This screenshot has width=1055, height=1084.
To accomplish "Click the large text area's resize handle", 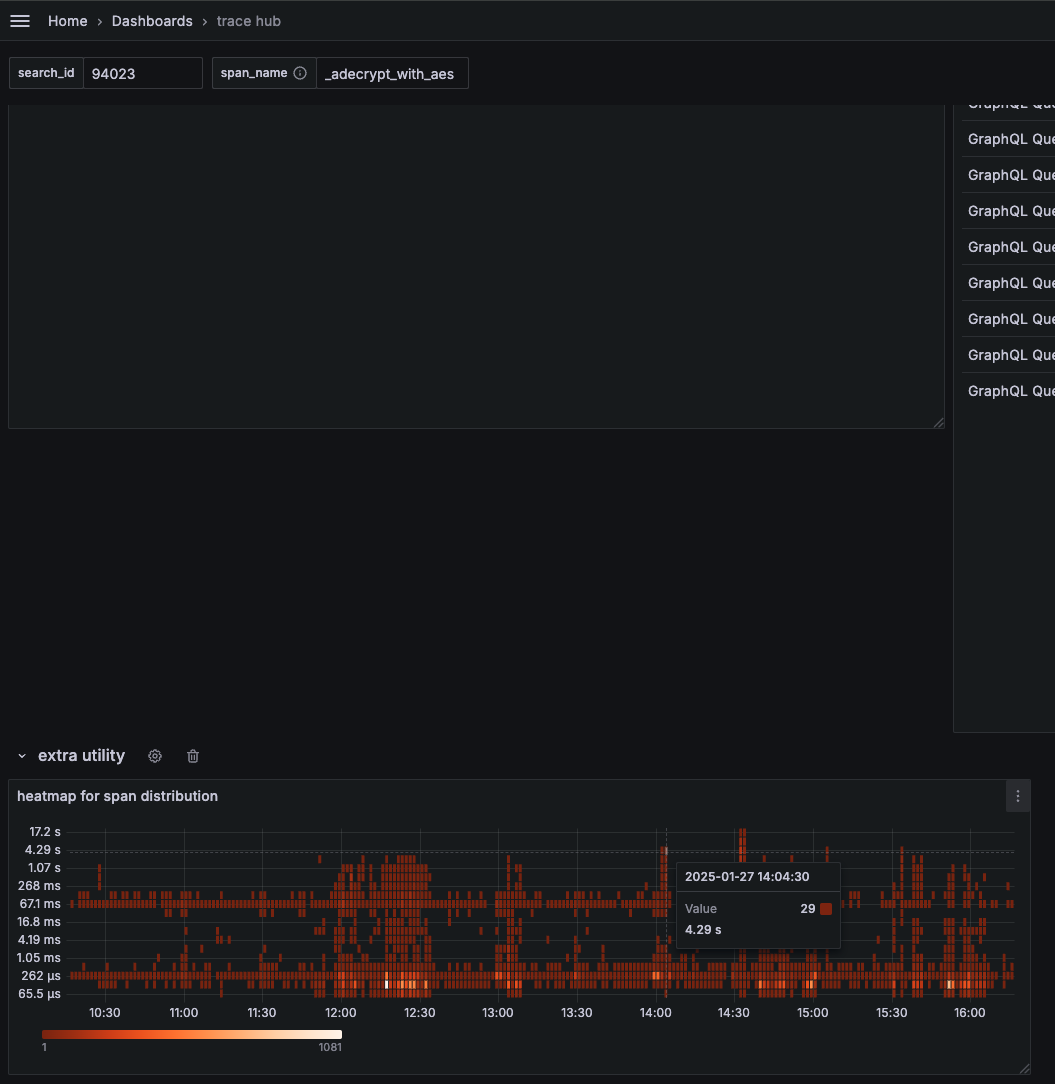I will (938, 423).
